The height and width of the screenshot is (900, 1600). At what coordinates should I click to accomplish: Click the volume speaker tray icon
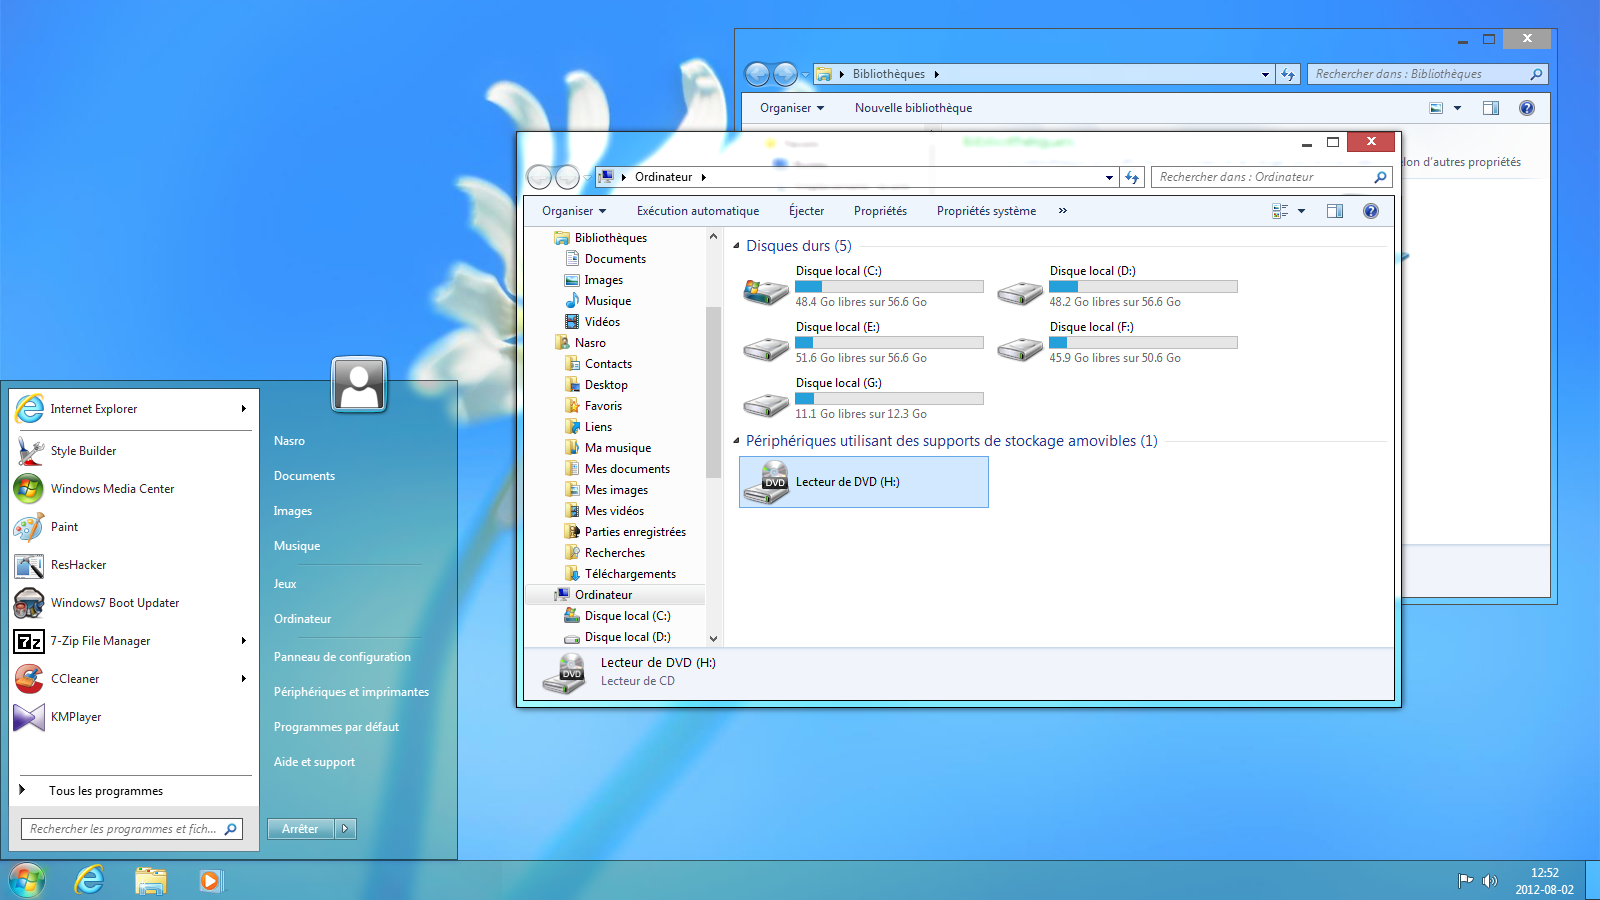1489,881
